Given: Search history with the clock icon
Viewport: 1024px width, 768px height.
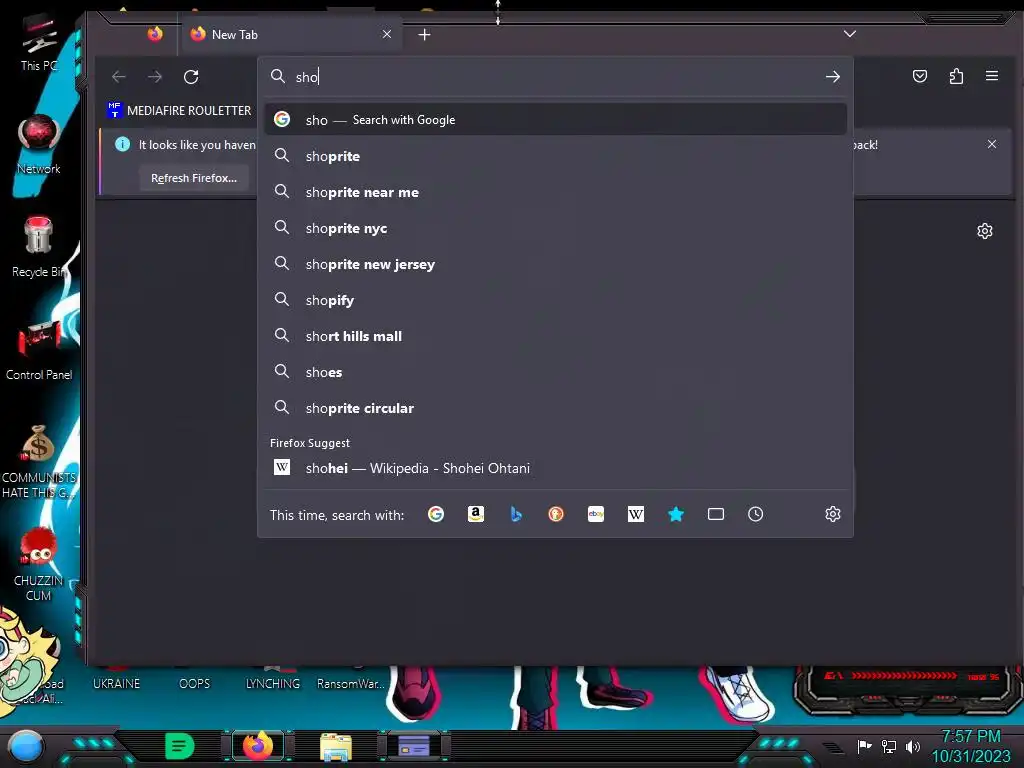Looking at the screenshot, I should pyautogui.click(x=756, y=515).
